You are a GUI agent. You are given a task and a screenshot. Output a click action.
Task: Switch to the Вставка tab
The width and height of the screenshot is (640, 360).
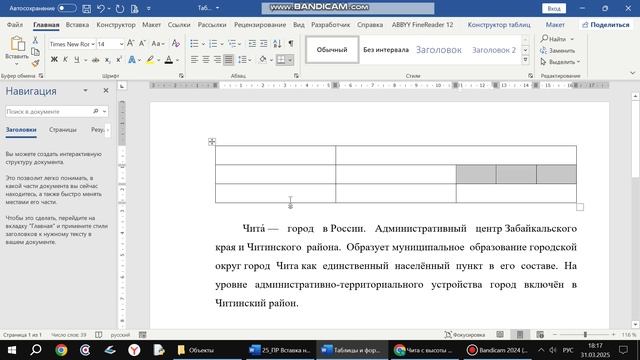(77, 25)
